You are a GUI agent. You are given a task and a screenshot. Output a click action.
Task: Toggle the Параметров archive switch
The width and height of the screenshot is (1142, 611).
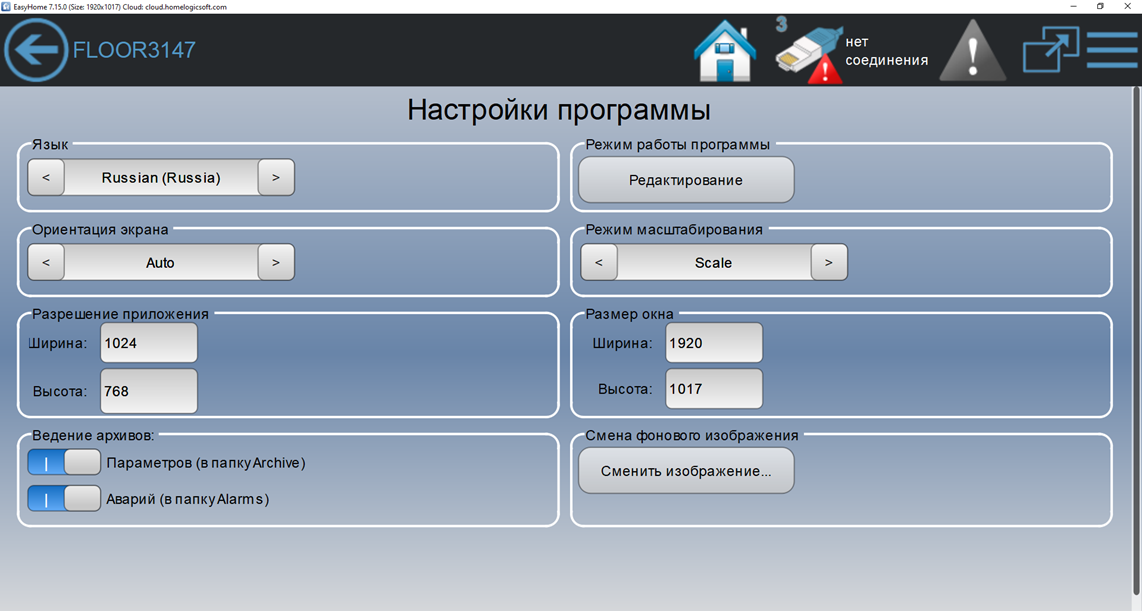pyautogui.click(x=64, y=462)
